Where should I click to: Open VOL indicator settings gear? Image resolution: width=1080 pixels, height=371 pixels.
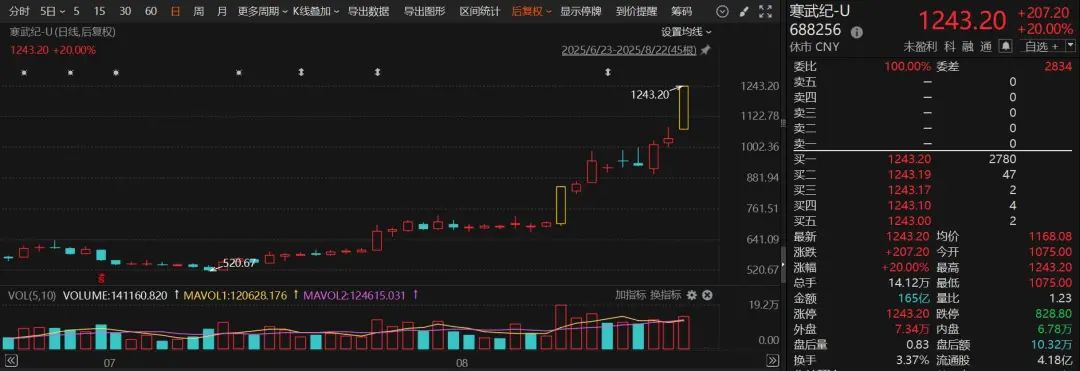tap(692, 295)
